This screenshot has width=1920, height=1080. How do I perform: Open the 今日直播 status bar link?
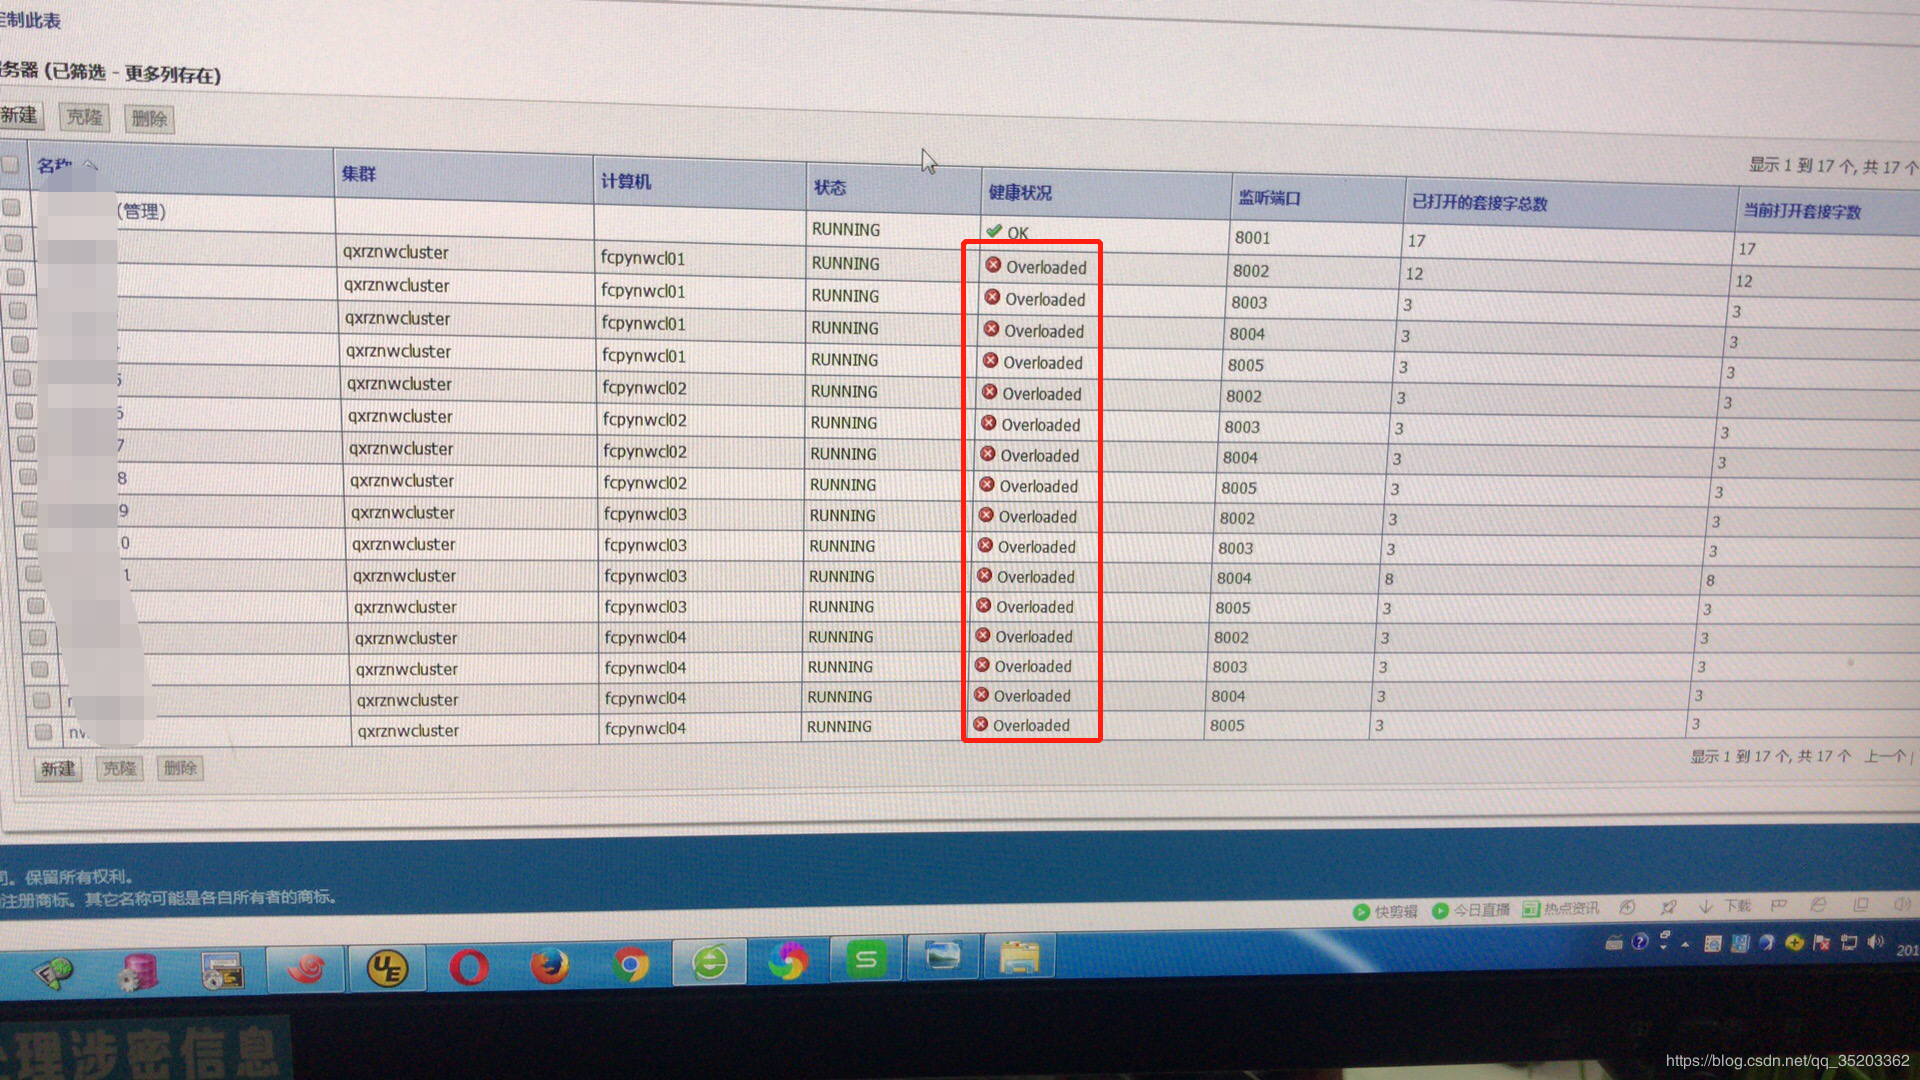coord(1481,910)
